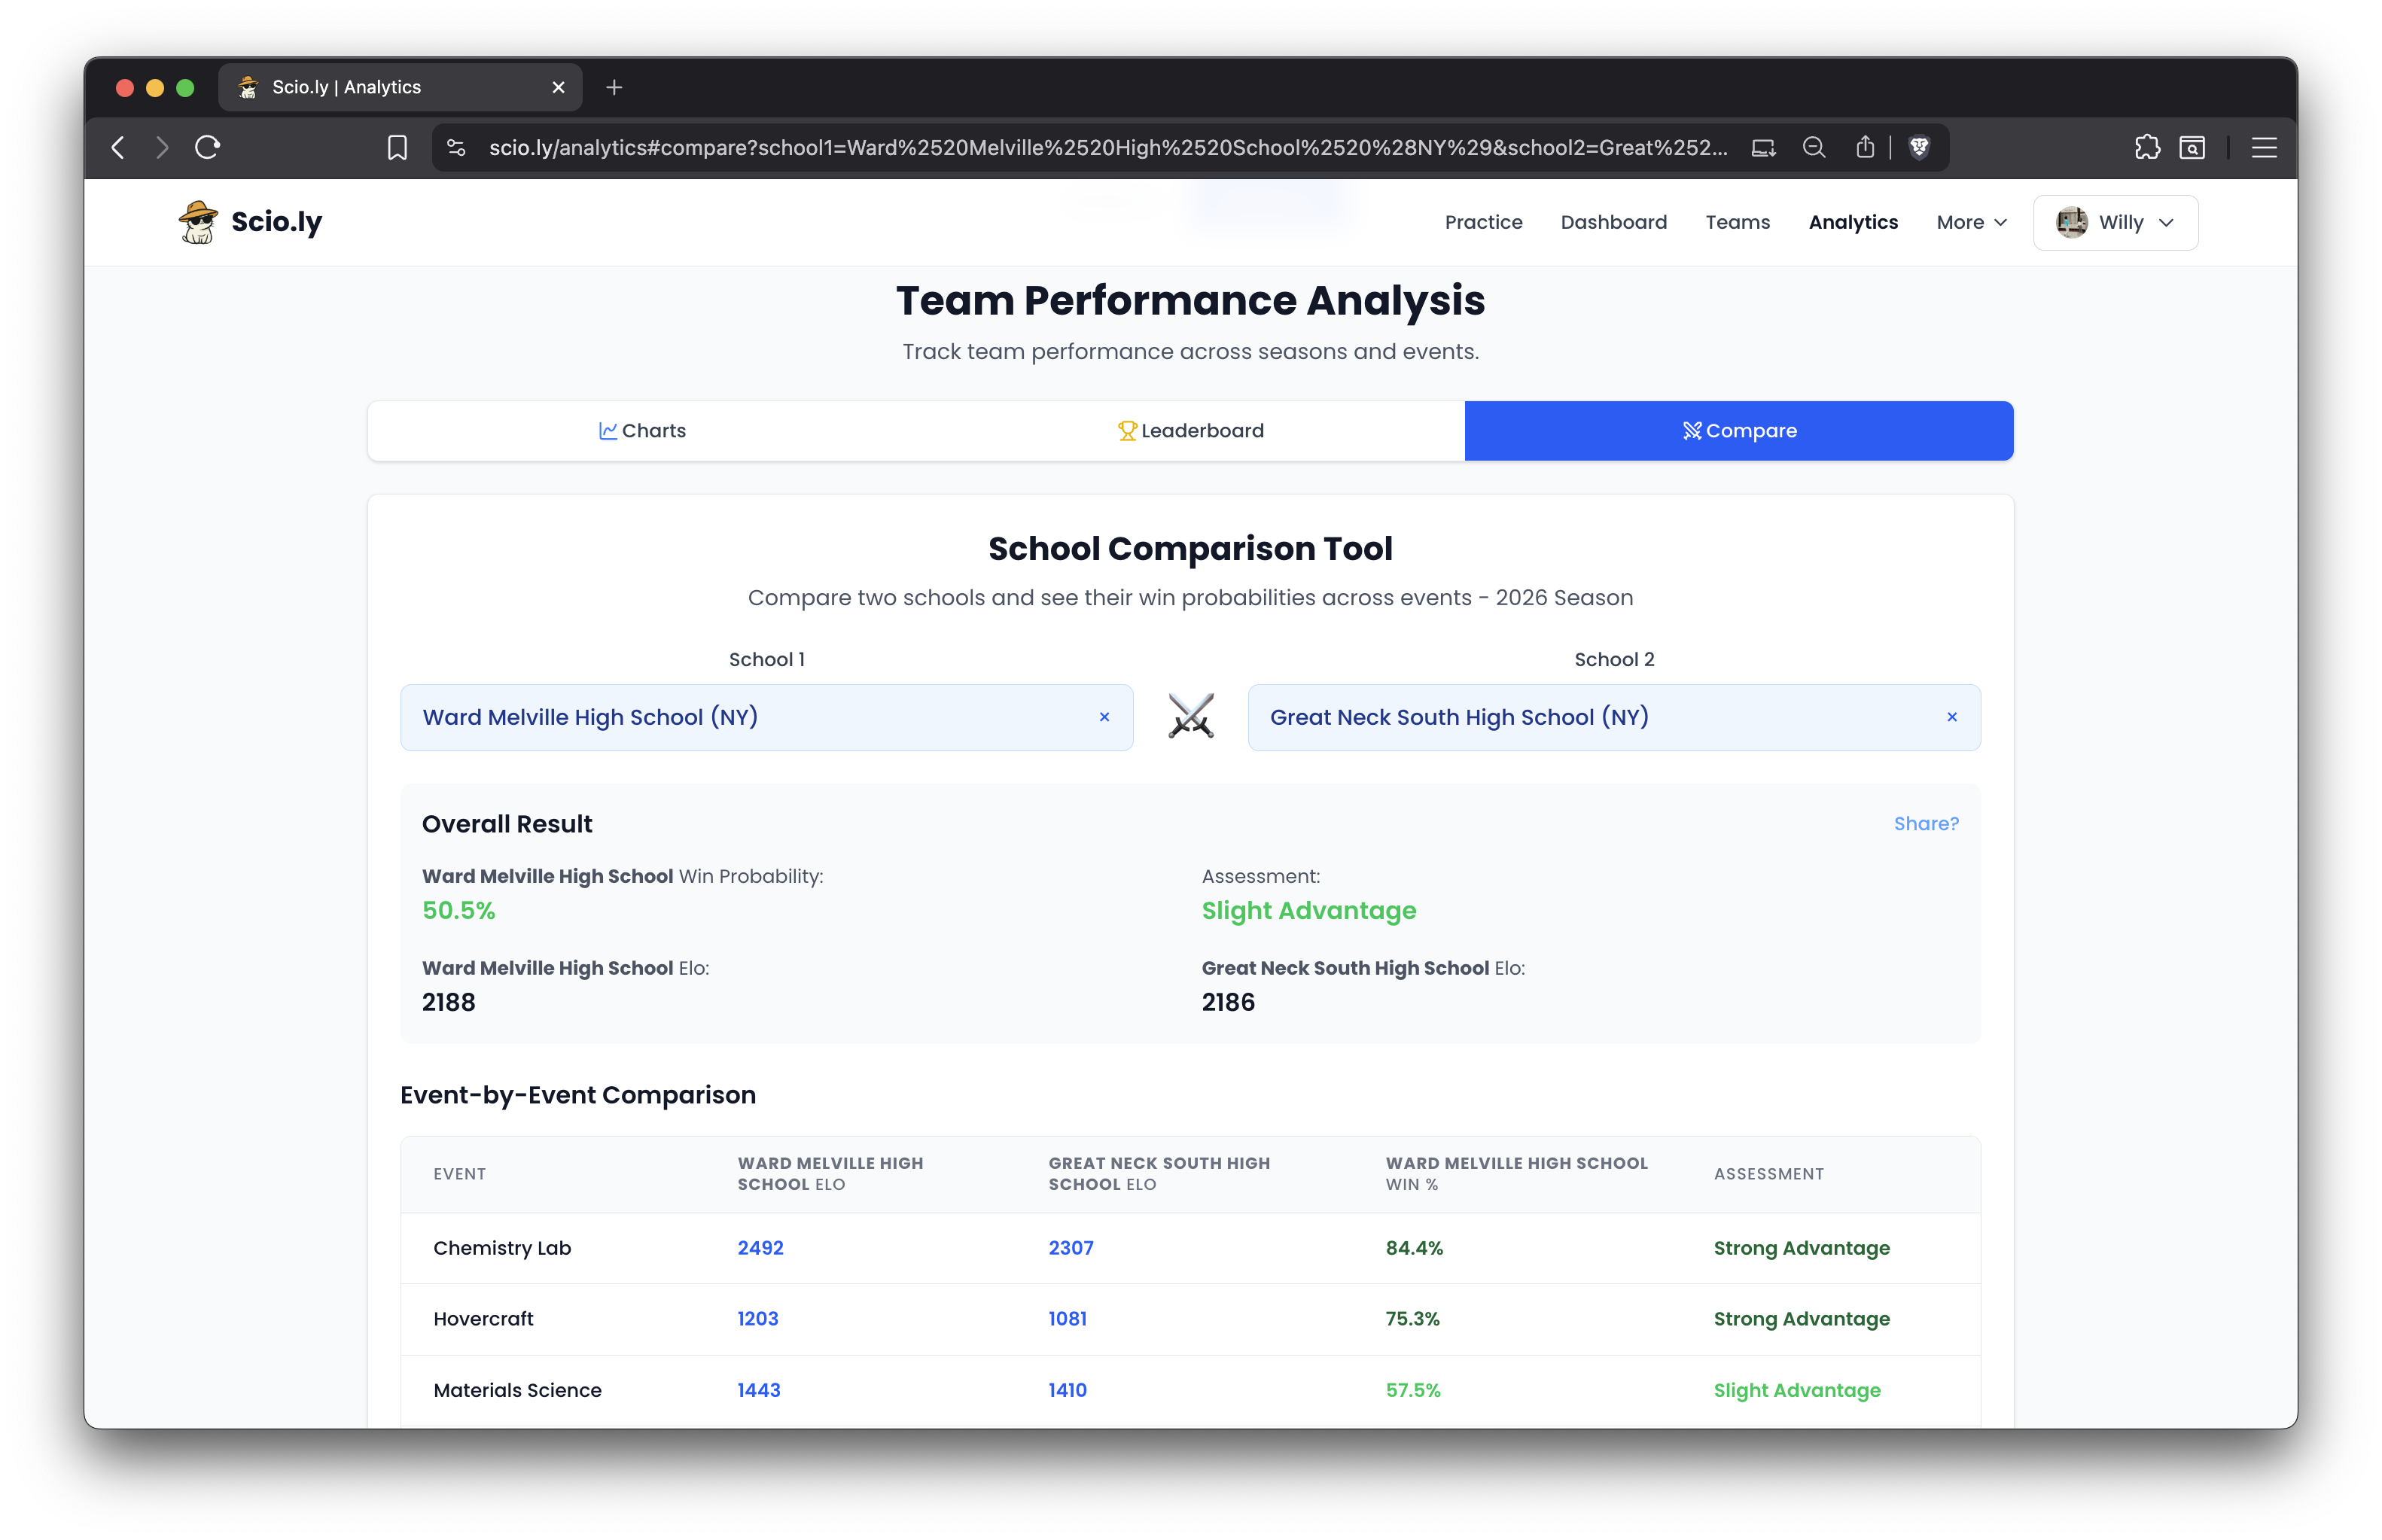2382x1540 pixels.
Task: Click the 84.4% Chemistry Lab win percentage
Action: click(1413, 1248)
